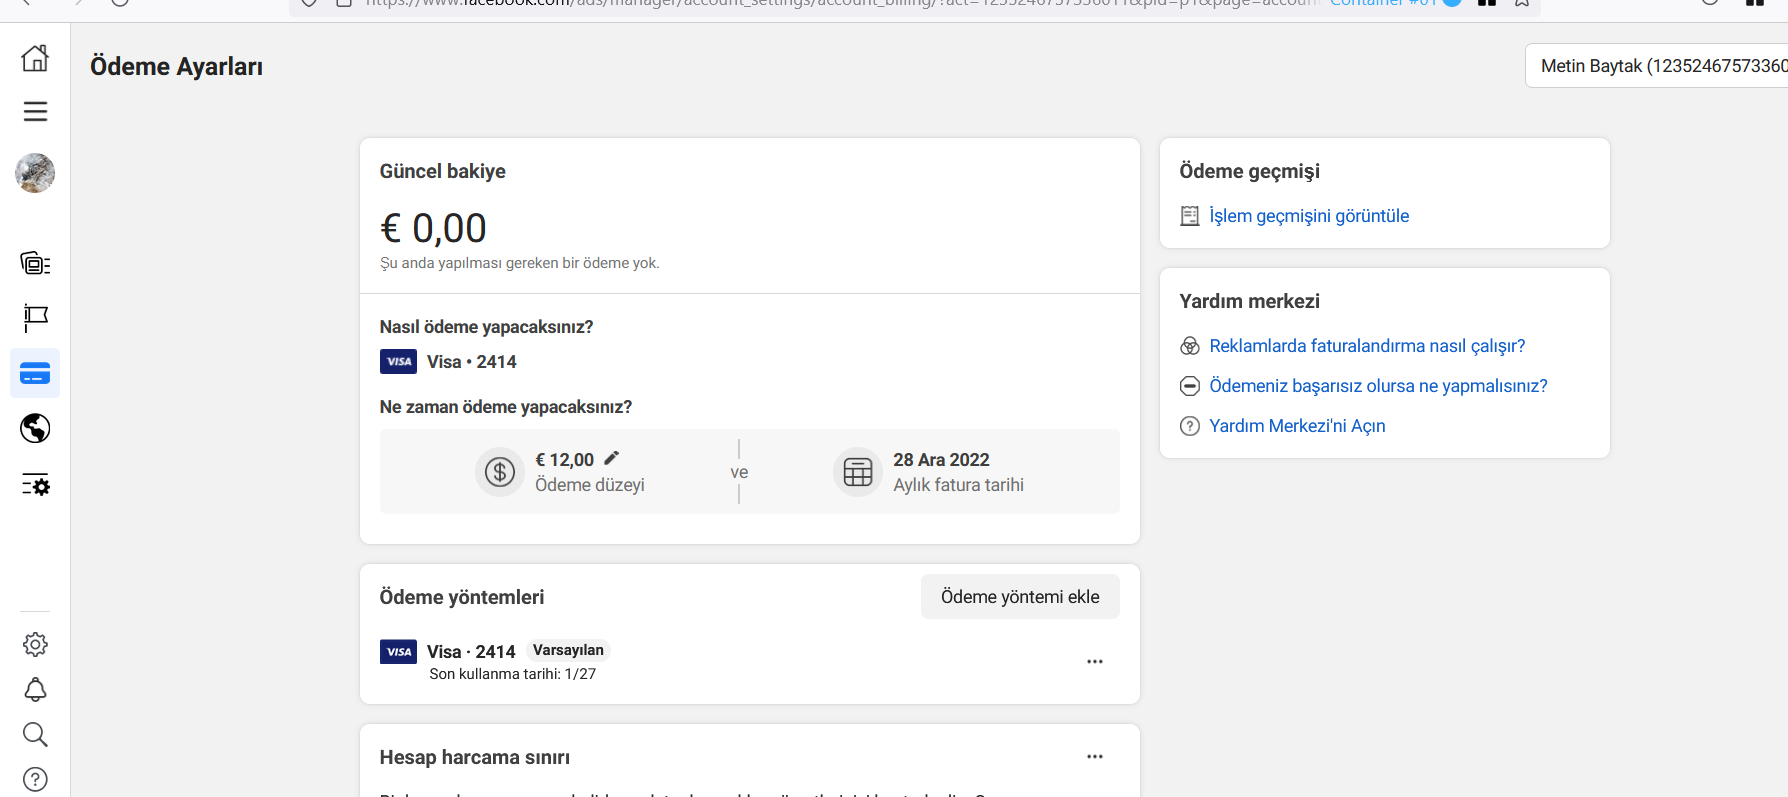Select the flag icon in the sidebar
This screenshot has width=1788, height=797.
(x=35, y=318)
